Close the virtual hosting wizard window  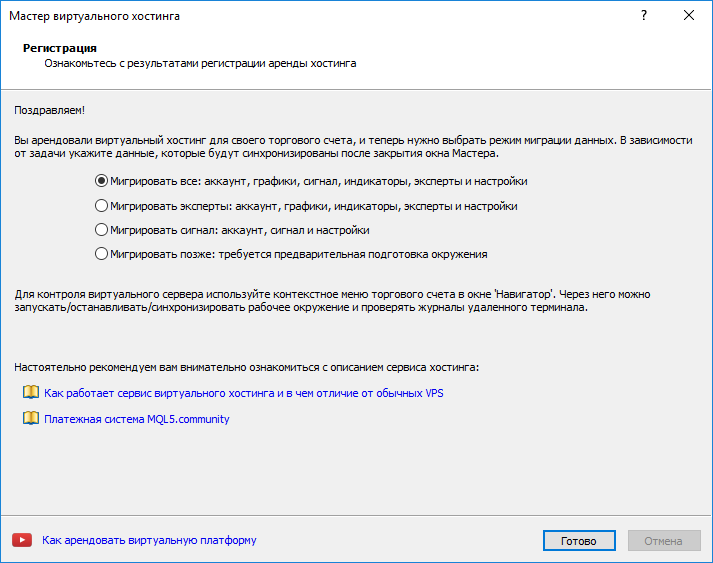point(689,16)
